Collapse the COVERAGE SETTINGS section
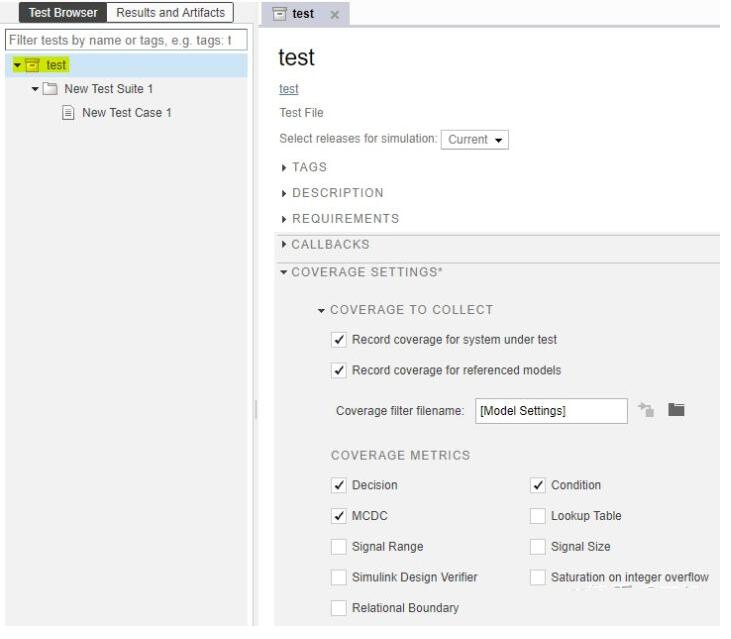Viewport: 731px width, 639px height. coord(284,273)
